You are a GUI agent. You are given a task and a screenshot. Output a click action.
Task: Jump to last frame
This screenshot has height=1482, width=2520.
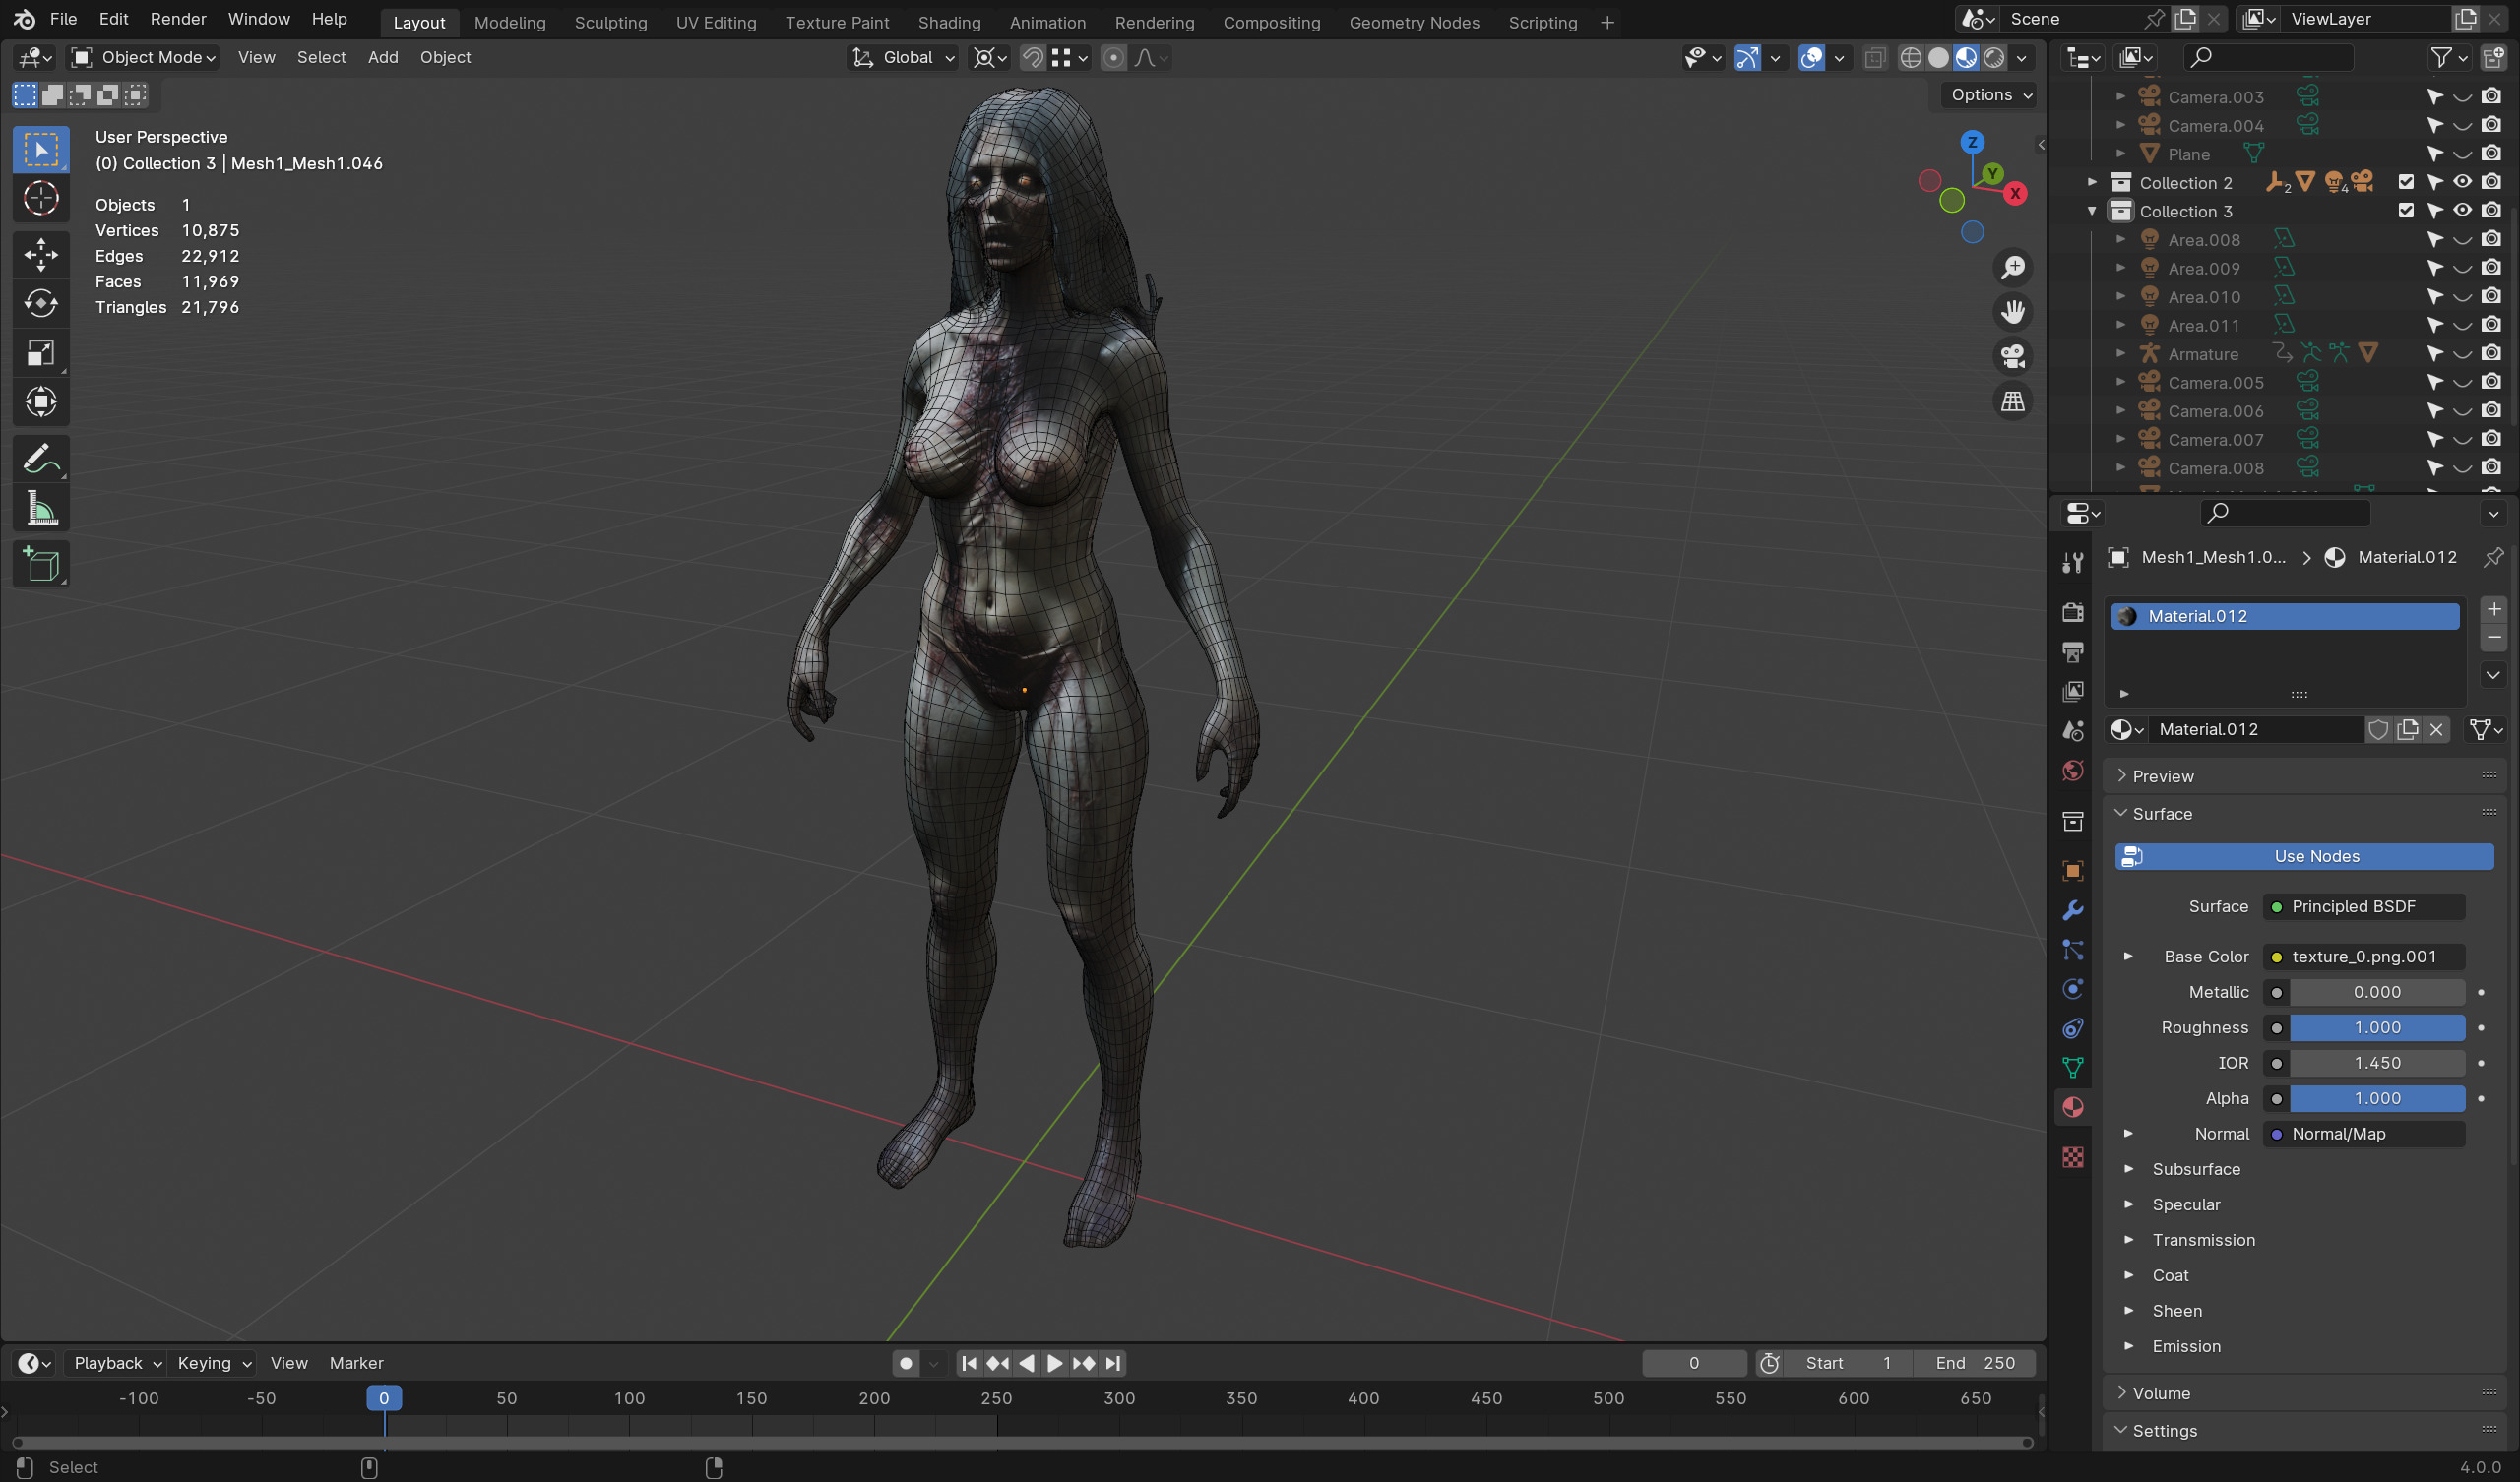pyautogui.click(x=1113, y=1363)
